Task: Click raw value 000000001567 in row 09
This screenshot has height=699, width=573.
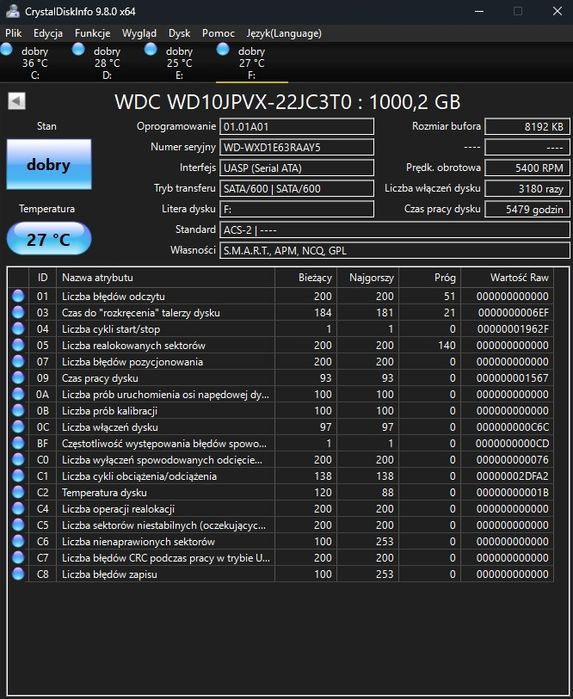Action: click(512, 378)
